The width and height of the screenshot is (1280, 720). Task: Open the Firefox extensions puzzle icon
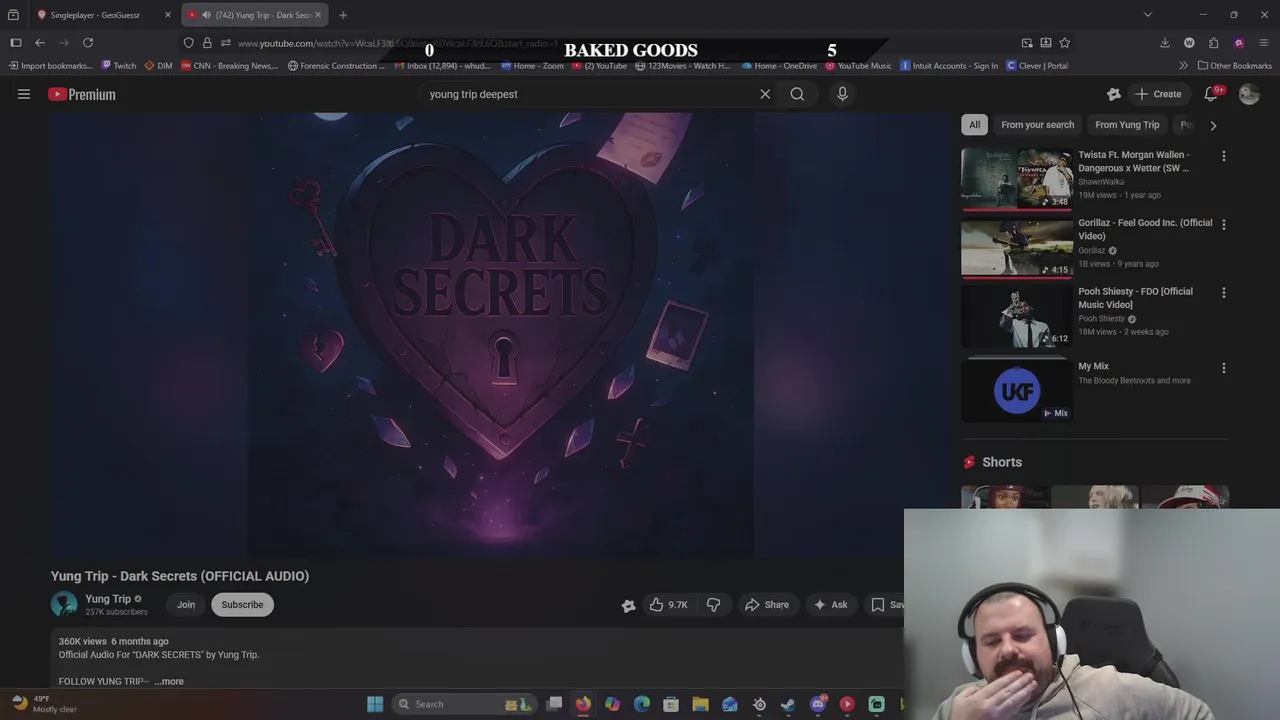[1214, 43]
